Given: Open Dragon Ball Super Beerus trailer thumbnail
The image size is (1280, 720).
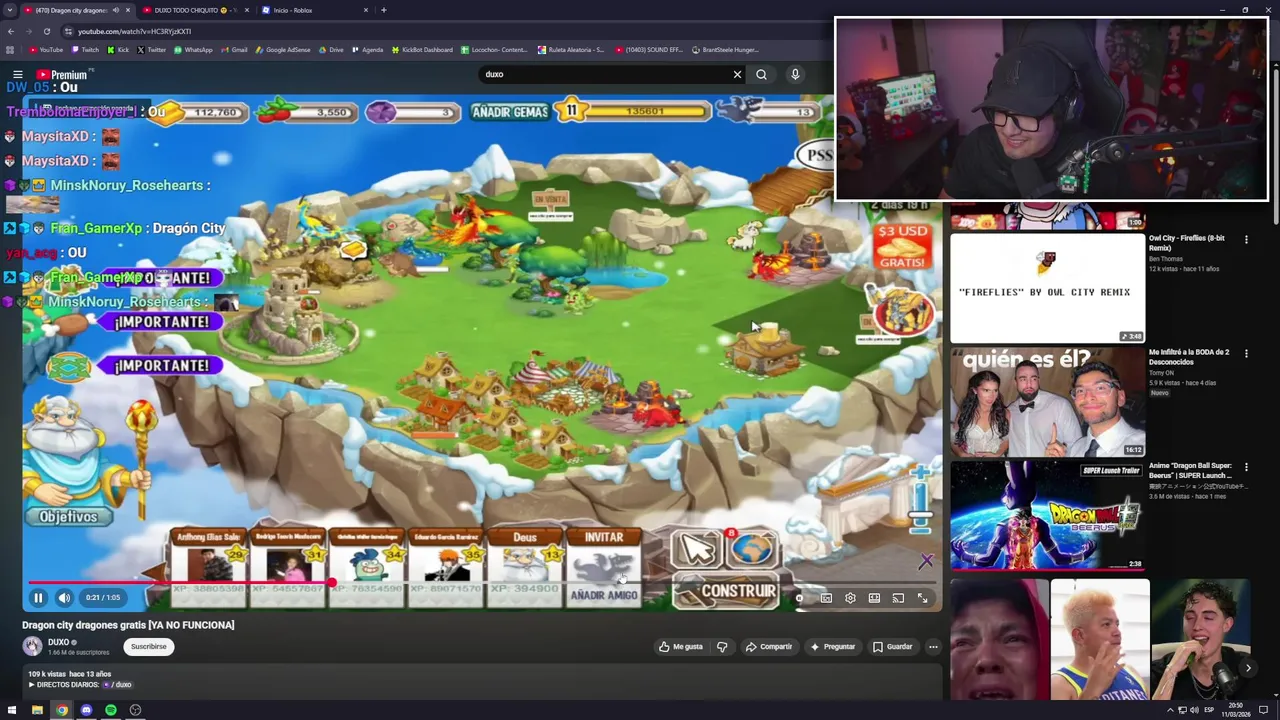Looking at the screenshot, I should click(x=1047, y=515).
